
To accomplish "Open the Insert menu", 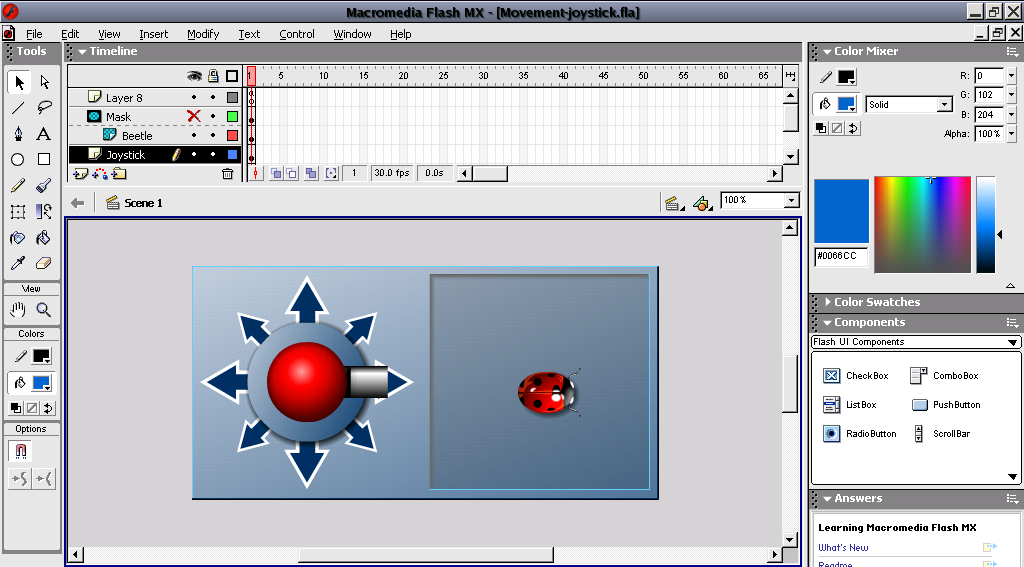I will [153, 34].
